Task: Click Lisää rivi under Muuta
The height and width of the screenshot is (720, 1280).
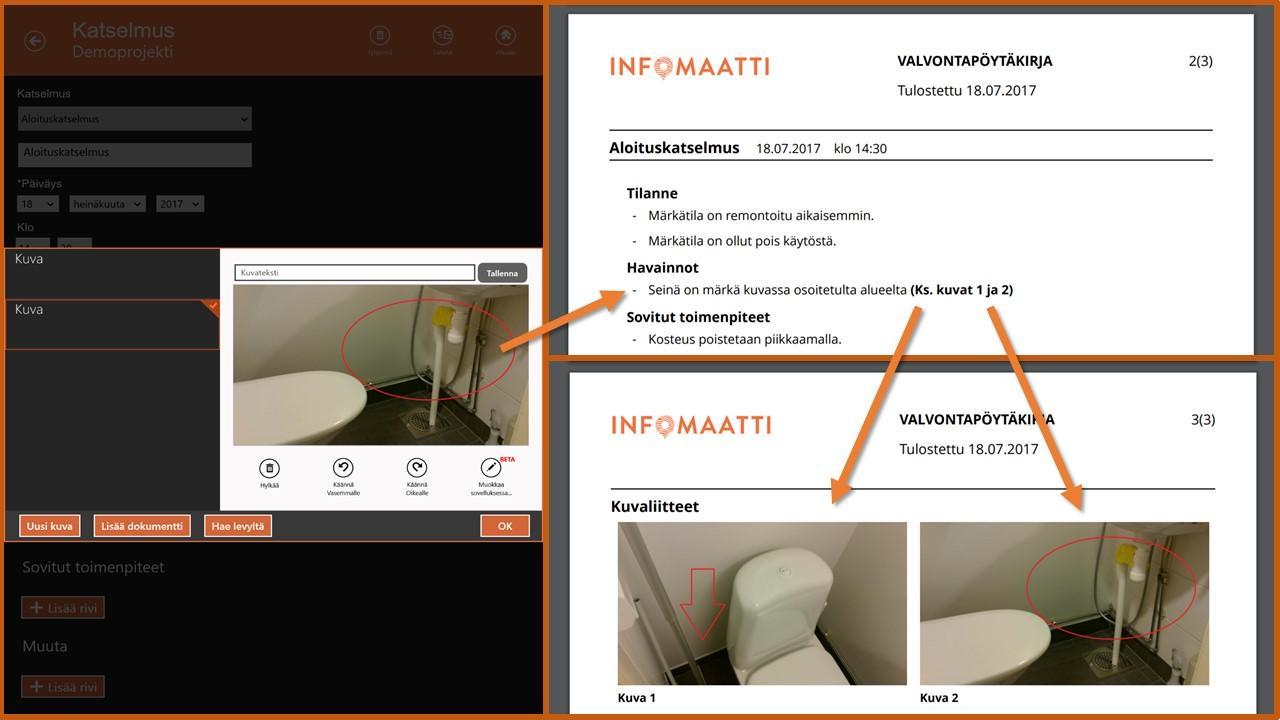Action: tap(63, 687)
